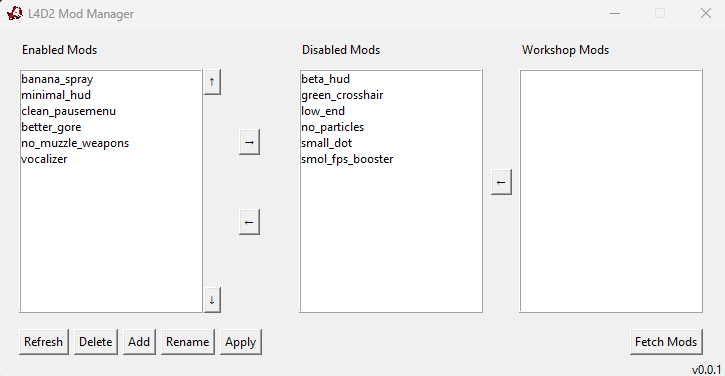Click right arrow to disable selected mod
This screenshot has width=725, height=376.
pyautogui.click(x=249, y=142)
